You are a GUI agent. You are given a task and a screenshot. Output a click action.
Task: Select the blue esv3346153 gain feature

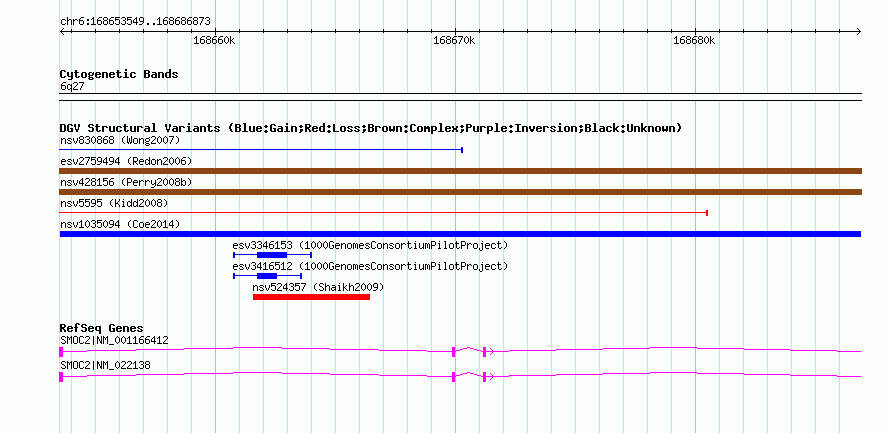coord(272,255)
